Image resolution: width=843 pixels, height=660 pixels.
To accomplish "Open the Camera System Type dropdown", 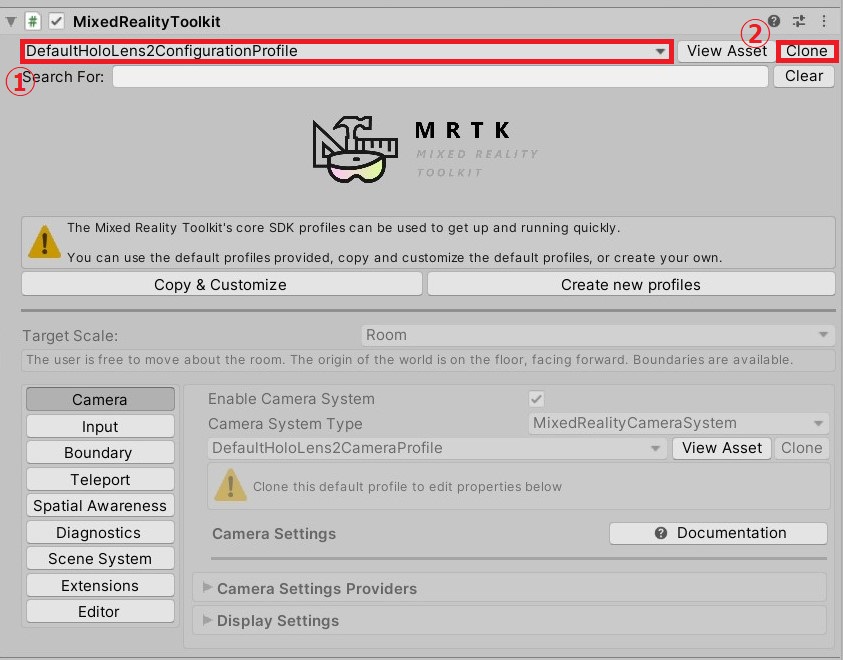I will [678, 424].
